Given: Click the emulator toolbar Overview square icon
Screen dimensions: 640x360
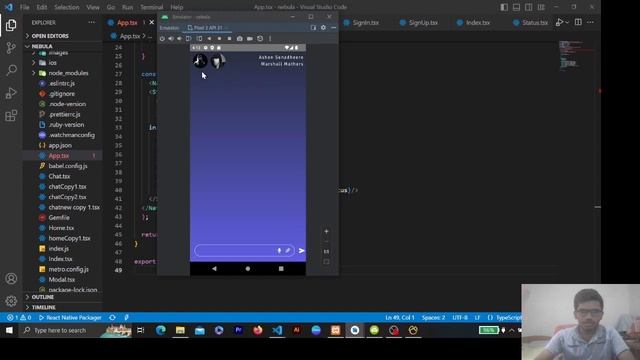Looking at the screenshot, I should tap(229, 39).
